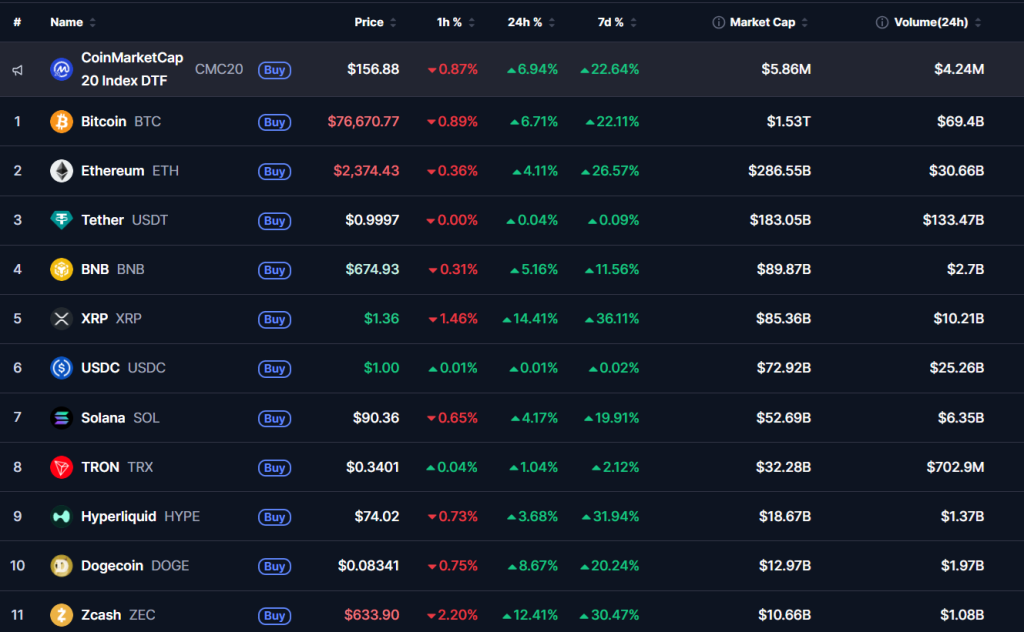
Task: Click the Bitcoin coin logo icon
Action: pos(61,121)
